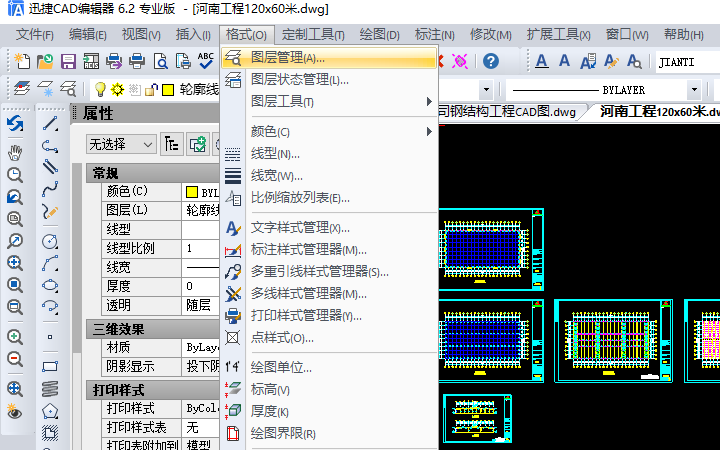Click the blue Help question mark icon
This screenshot has width=720, height=450.
pos(491,61)
